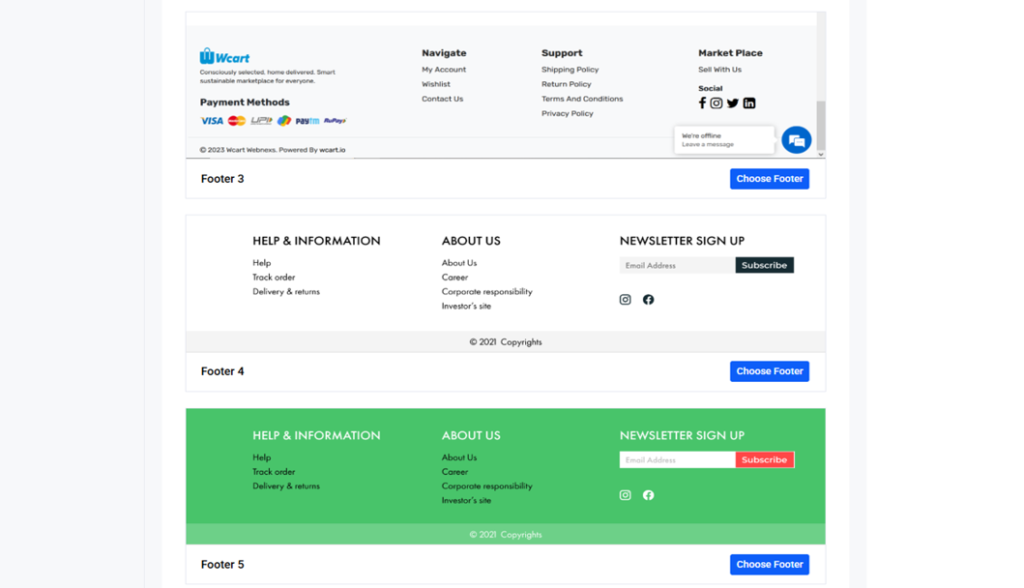Click the Instagram icon in the green Footer 5 preview
The width and height of the screenshot is (1024, 588).
(625, 495)
